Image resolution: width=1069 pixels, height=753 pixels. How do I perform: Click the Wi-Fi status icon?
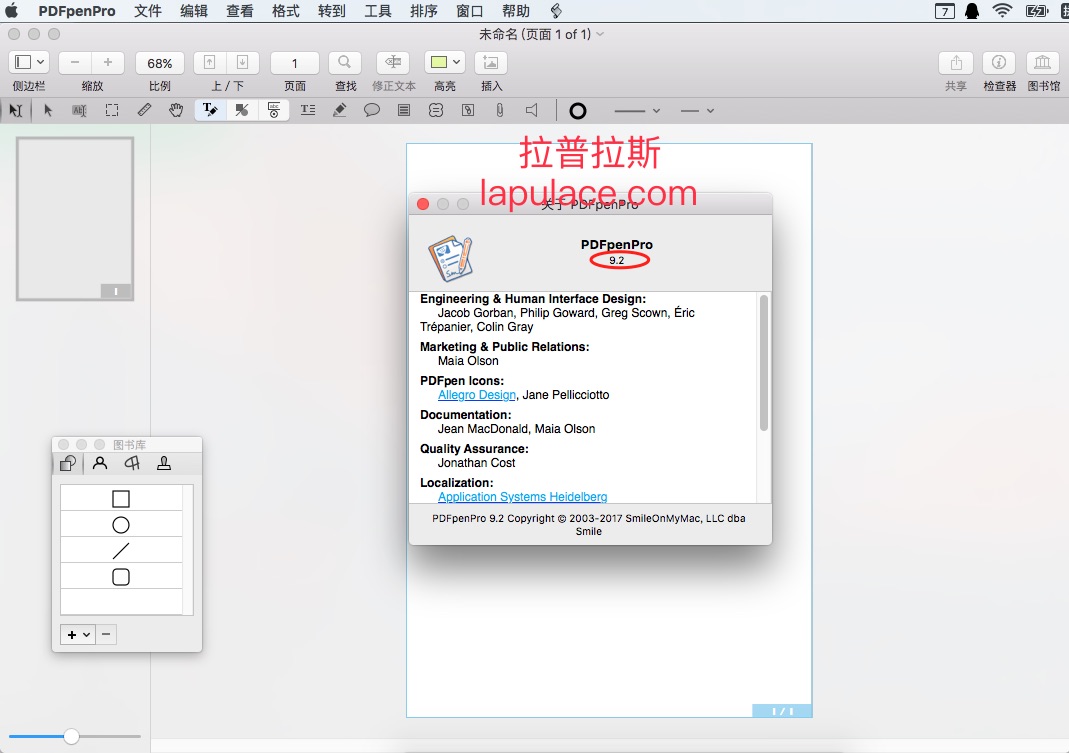(1002, 11)
